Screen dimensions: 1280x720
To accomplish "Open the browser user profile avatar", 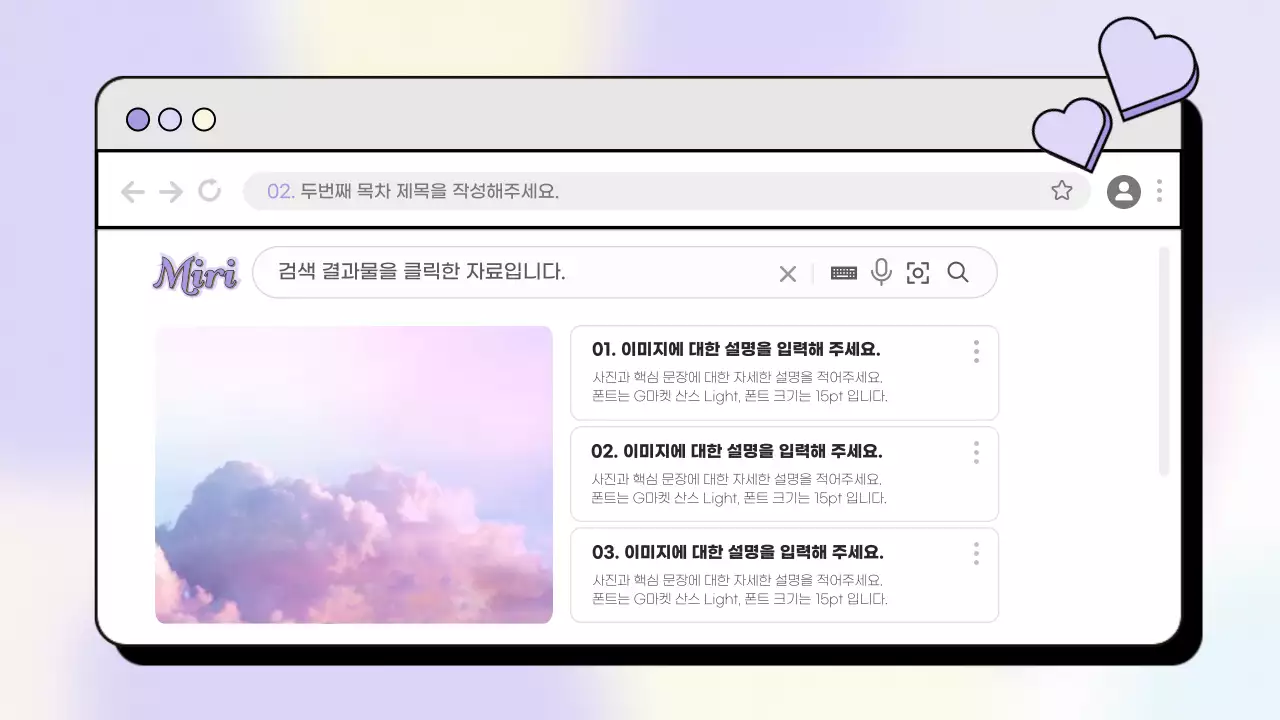I will click(1123, 190).
